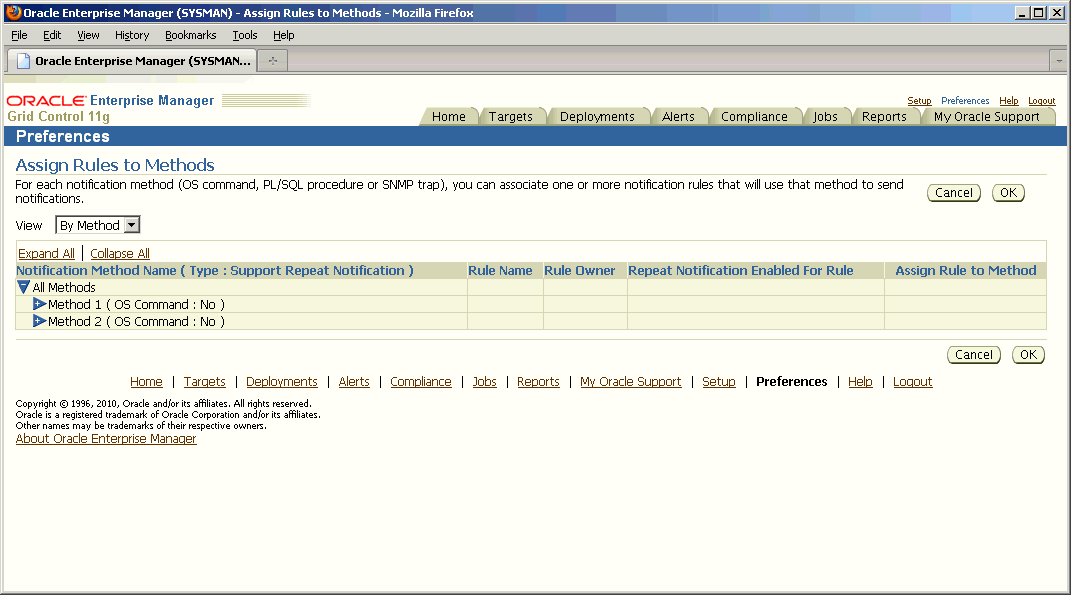Switch to the Jobs tab

pos(825,117)
